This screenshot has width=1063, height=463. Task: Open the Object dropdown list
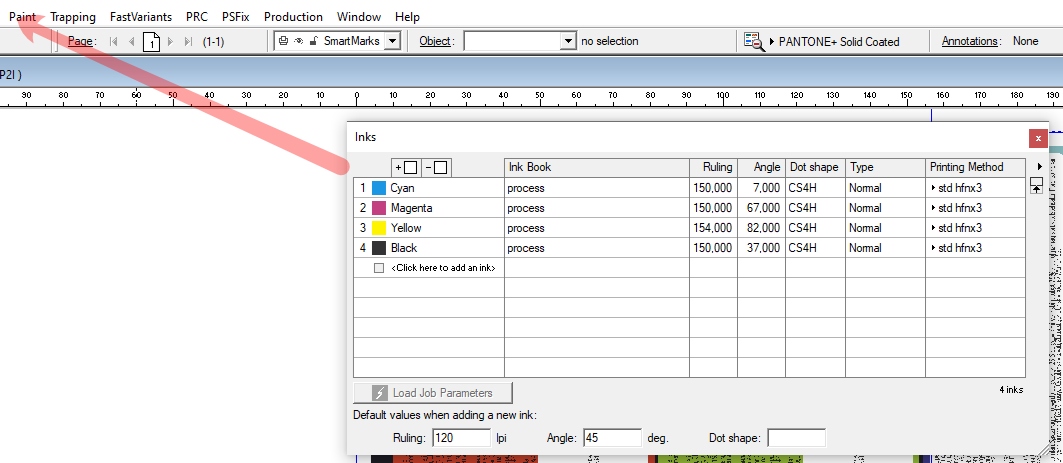pyautogui.click(x=568, y=41)
